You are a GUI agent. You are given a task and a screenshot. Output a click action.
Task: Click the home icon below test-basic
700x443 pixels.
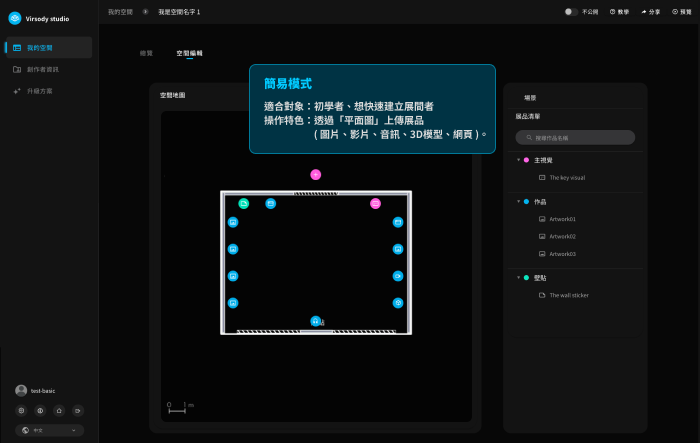59,410
